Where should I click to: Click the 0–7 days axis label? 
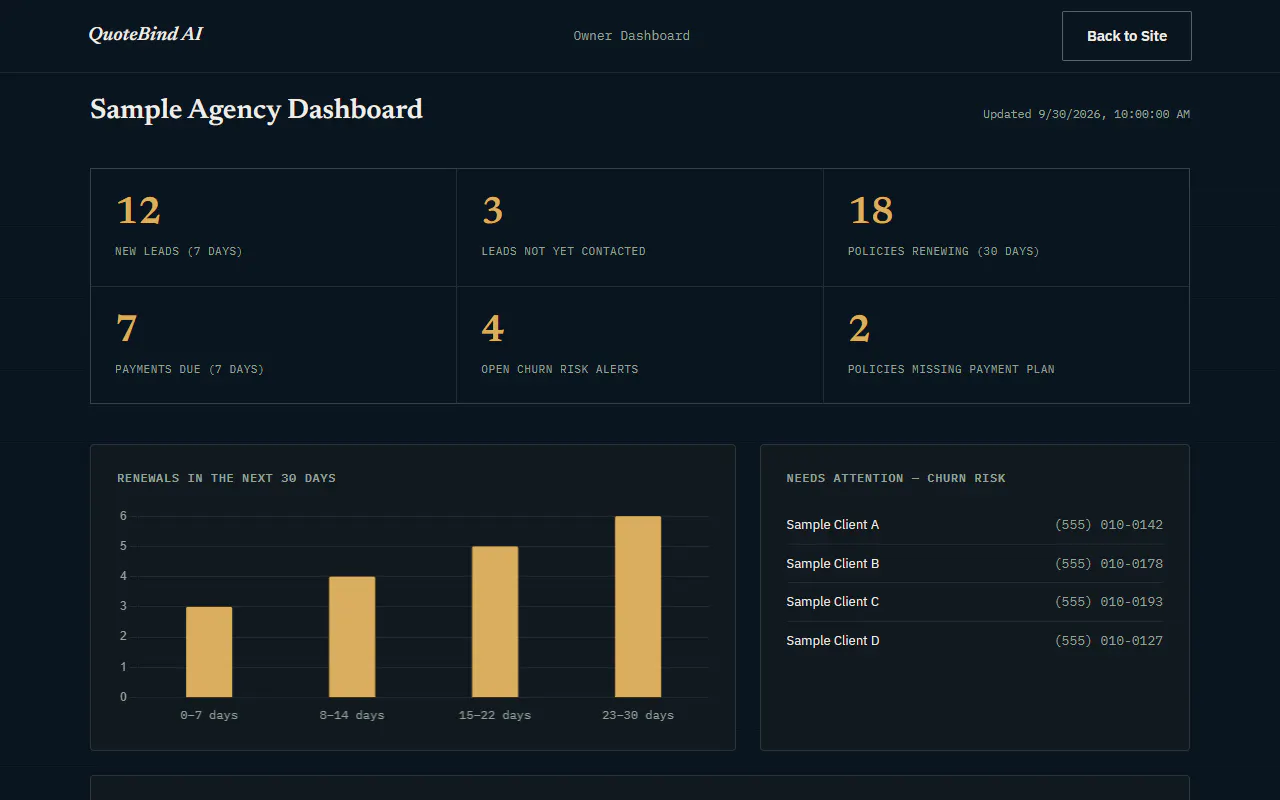[x=209, y=715]
